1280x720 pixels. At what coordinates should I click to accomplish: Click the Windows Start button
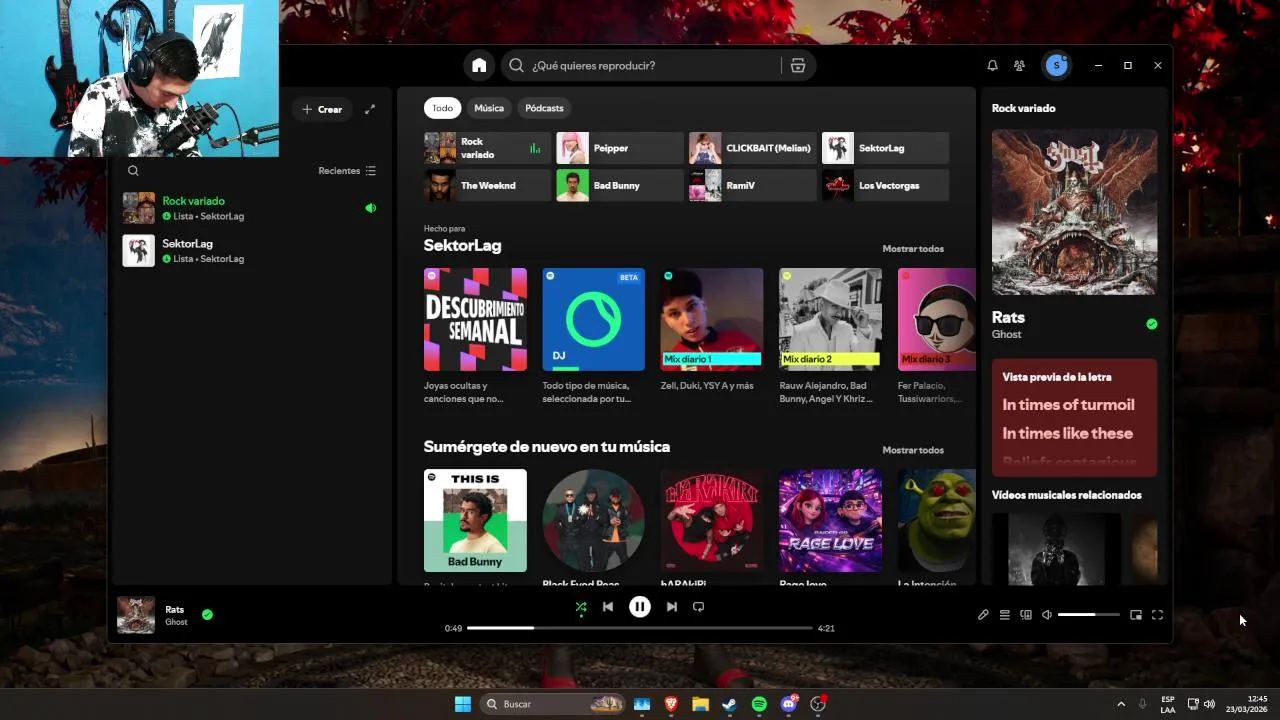(x=463, y=704)
